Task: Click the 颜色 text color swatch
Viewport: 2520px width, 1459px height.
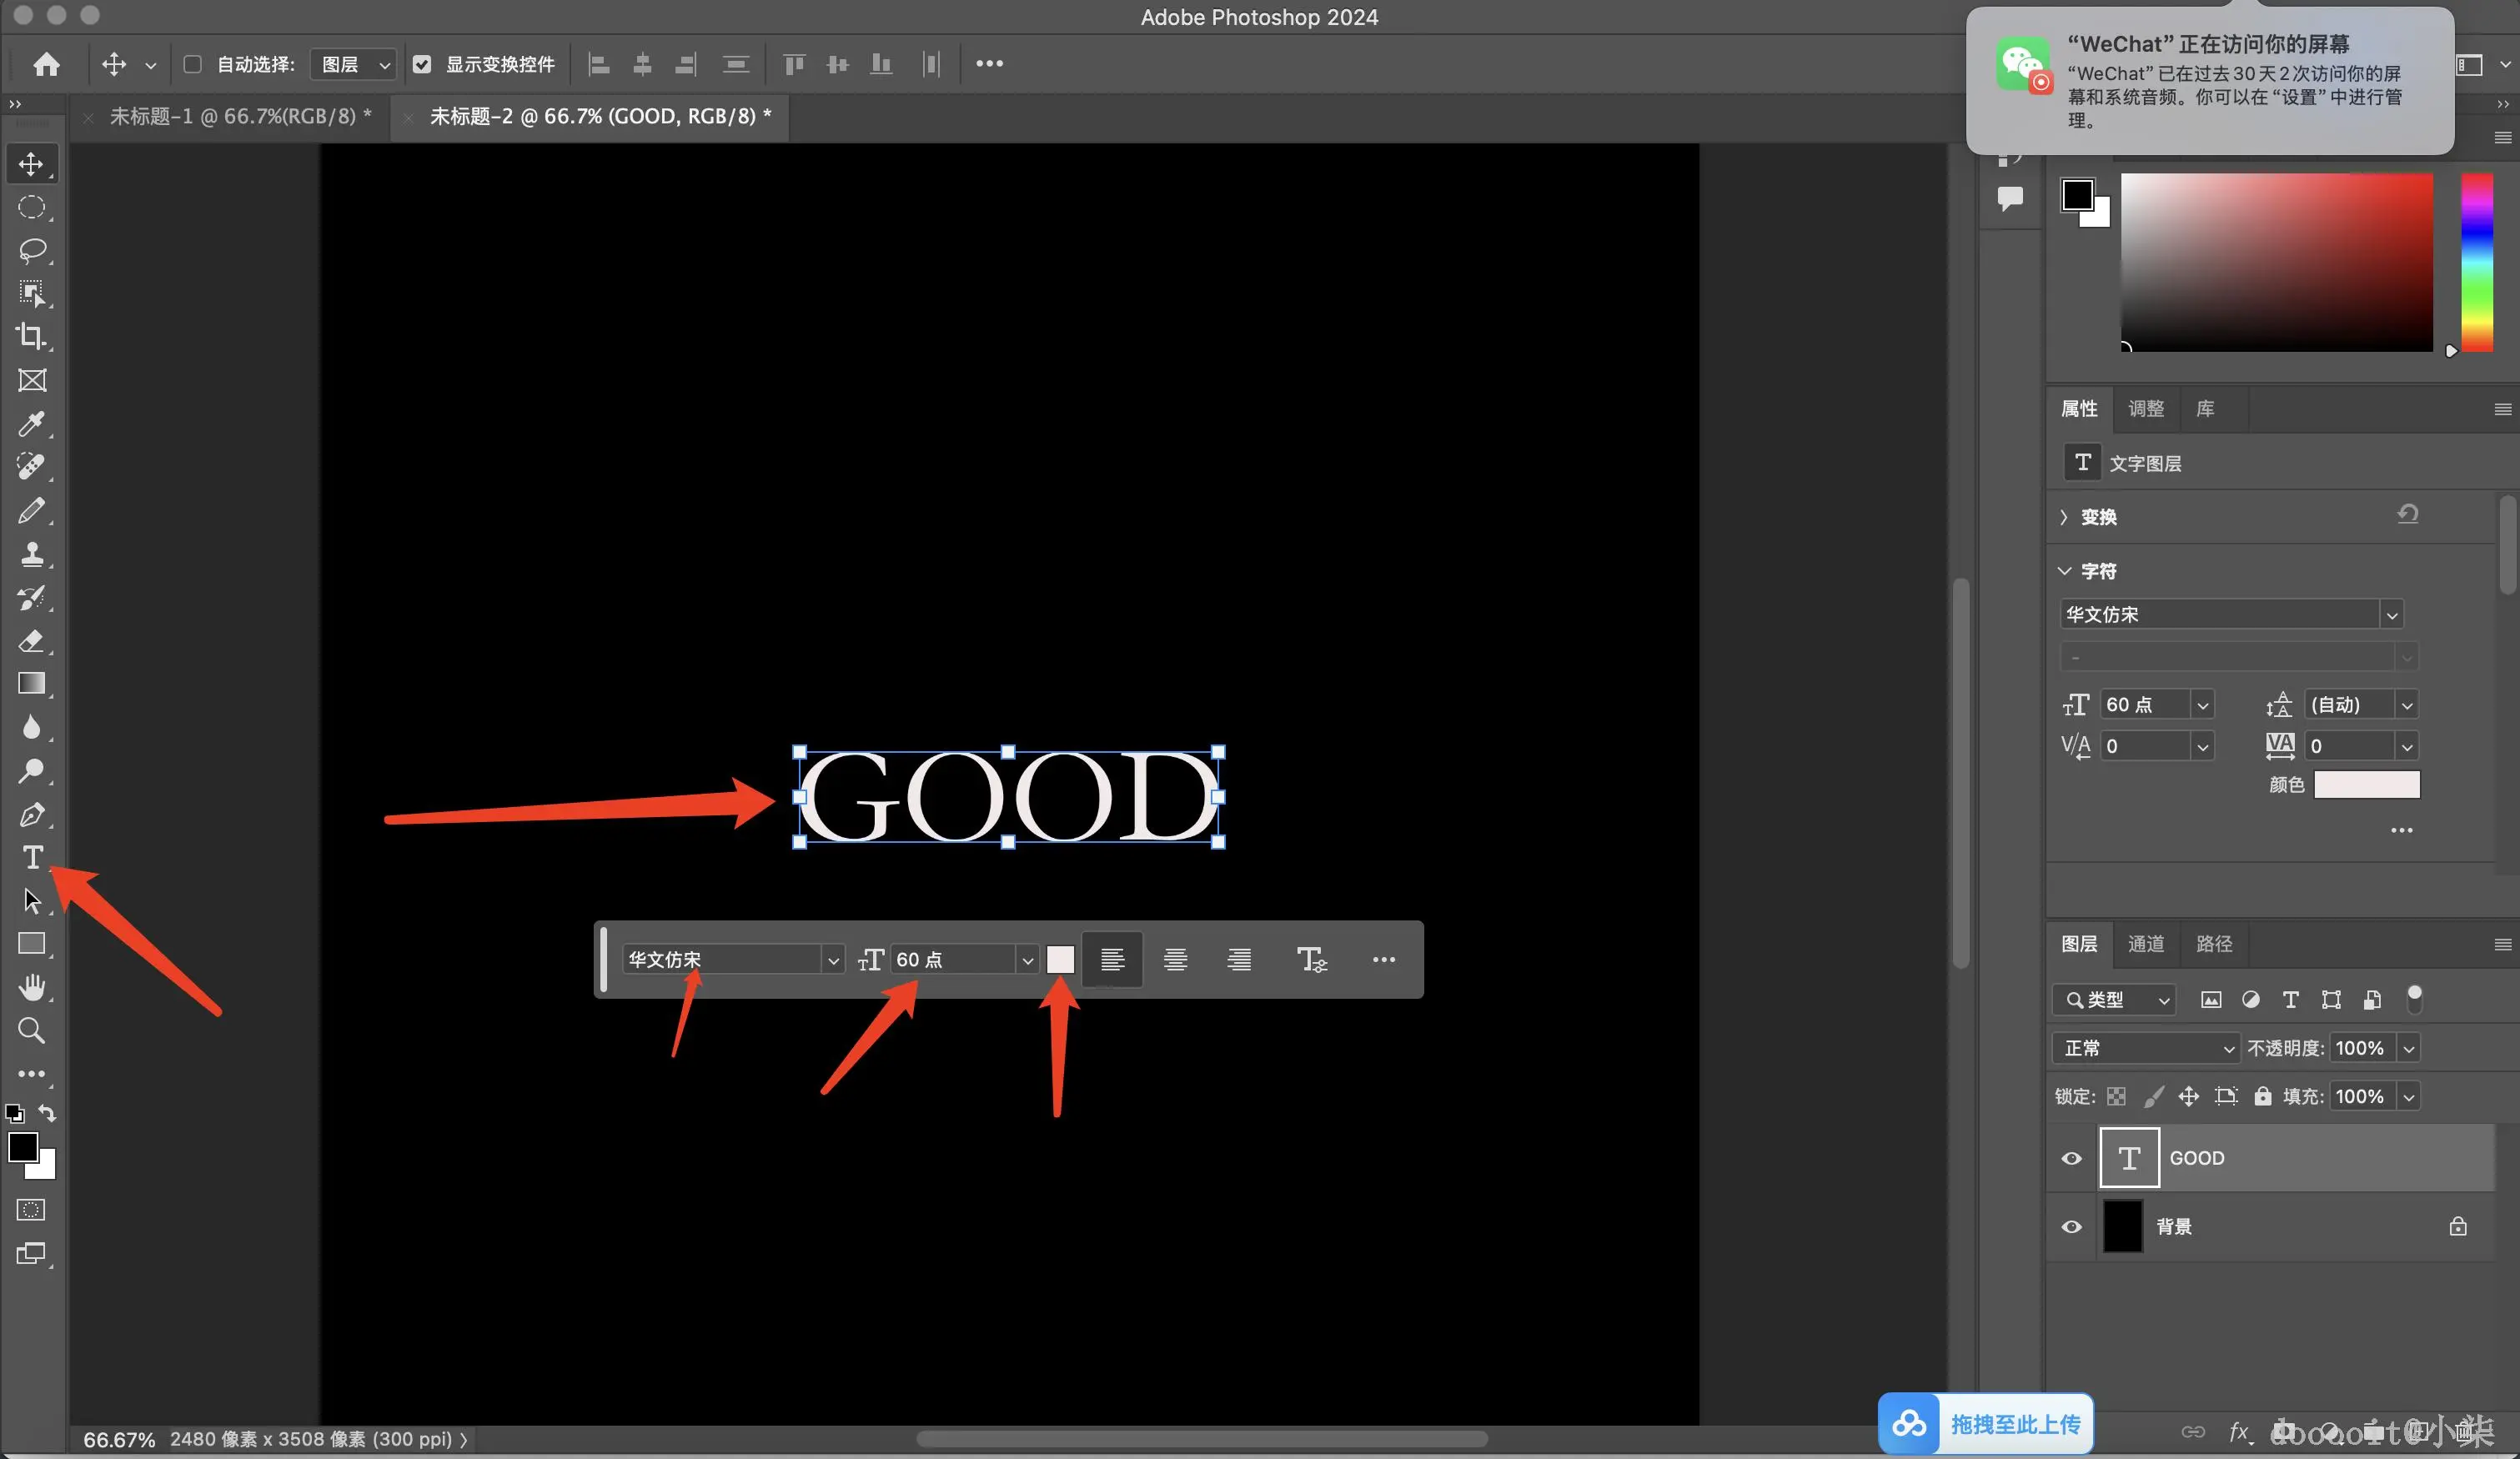Action: 2366,785
